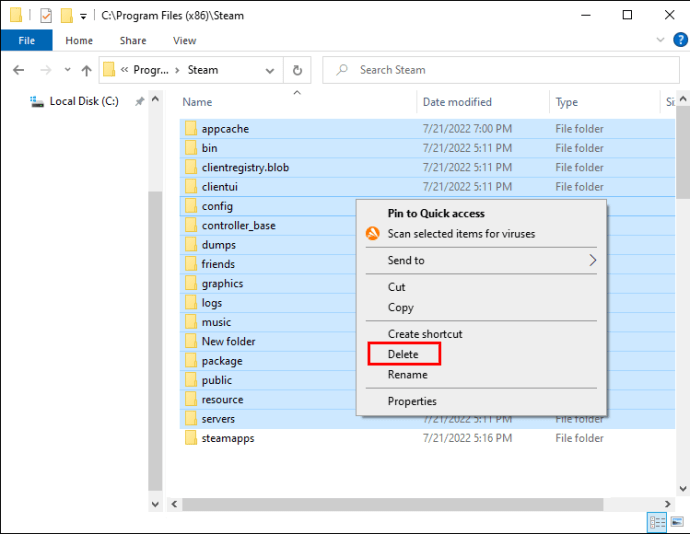Open the Help question mark icon
The width and height of the screenshot is (690, 534).
(680, 40)
